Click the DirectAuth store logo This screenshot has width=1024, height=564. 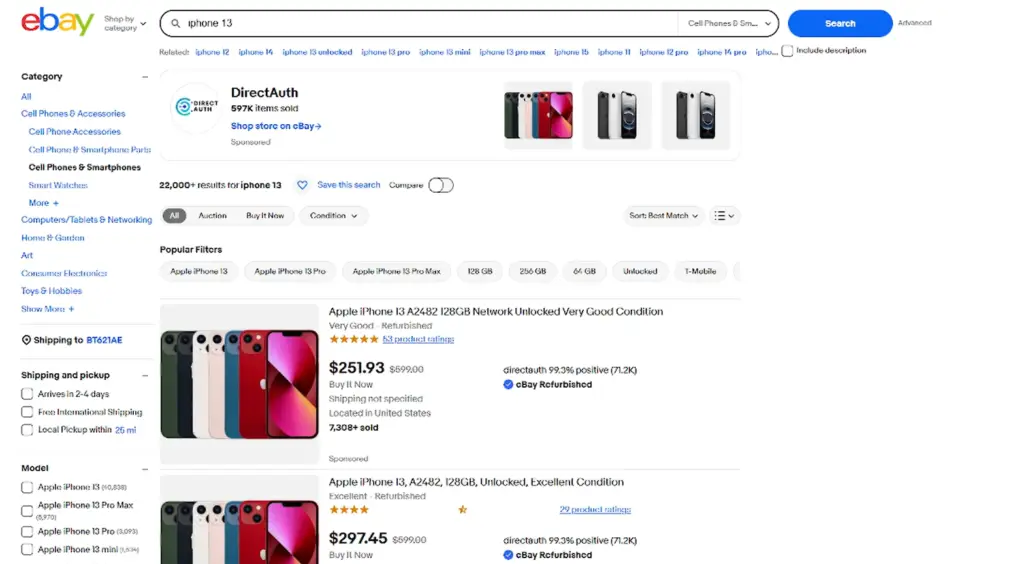tap(196, 107)
